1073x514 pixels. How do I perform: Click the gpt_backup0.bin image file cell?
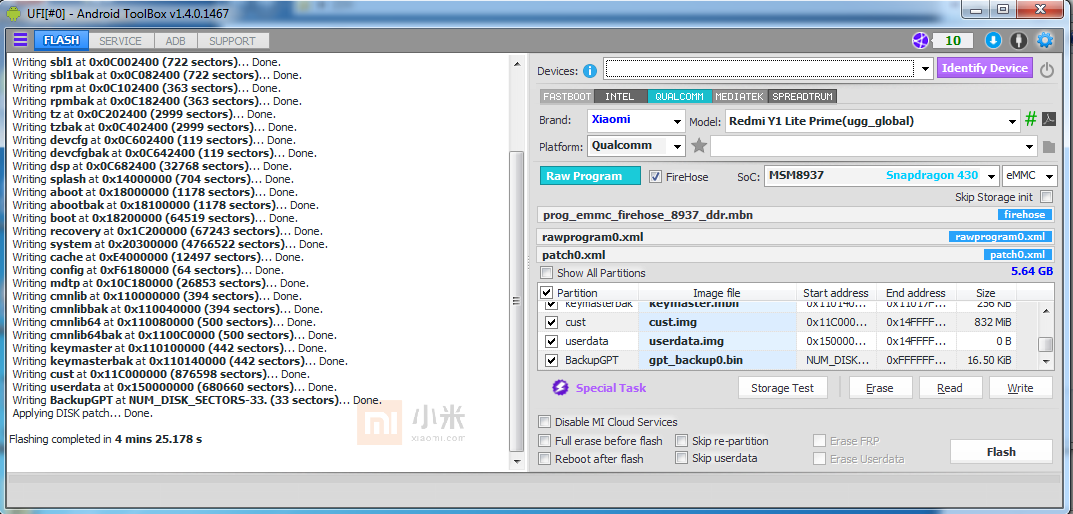719,360
